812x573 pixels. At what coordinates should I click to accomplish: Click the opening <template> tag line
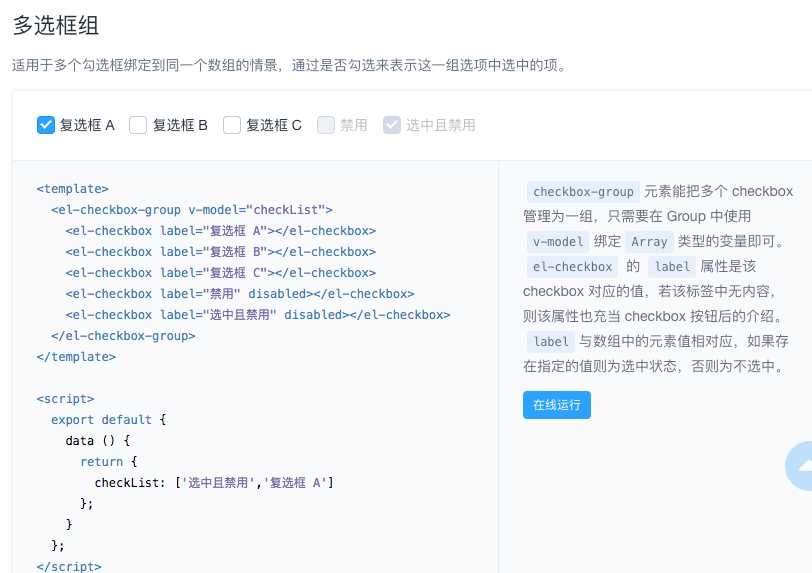pyautogui.click(x=72, y=189)
